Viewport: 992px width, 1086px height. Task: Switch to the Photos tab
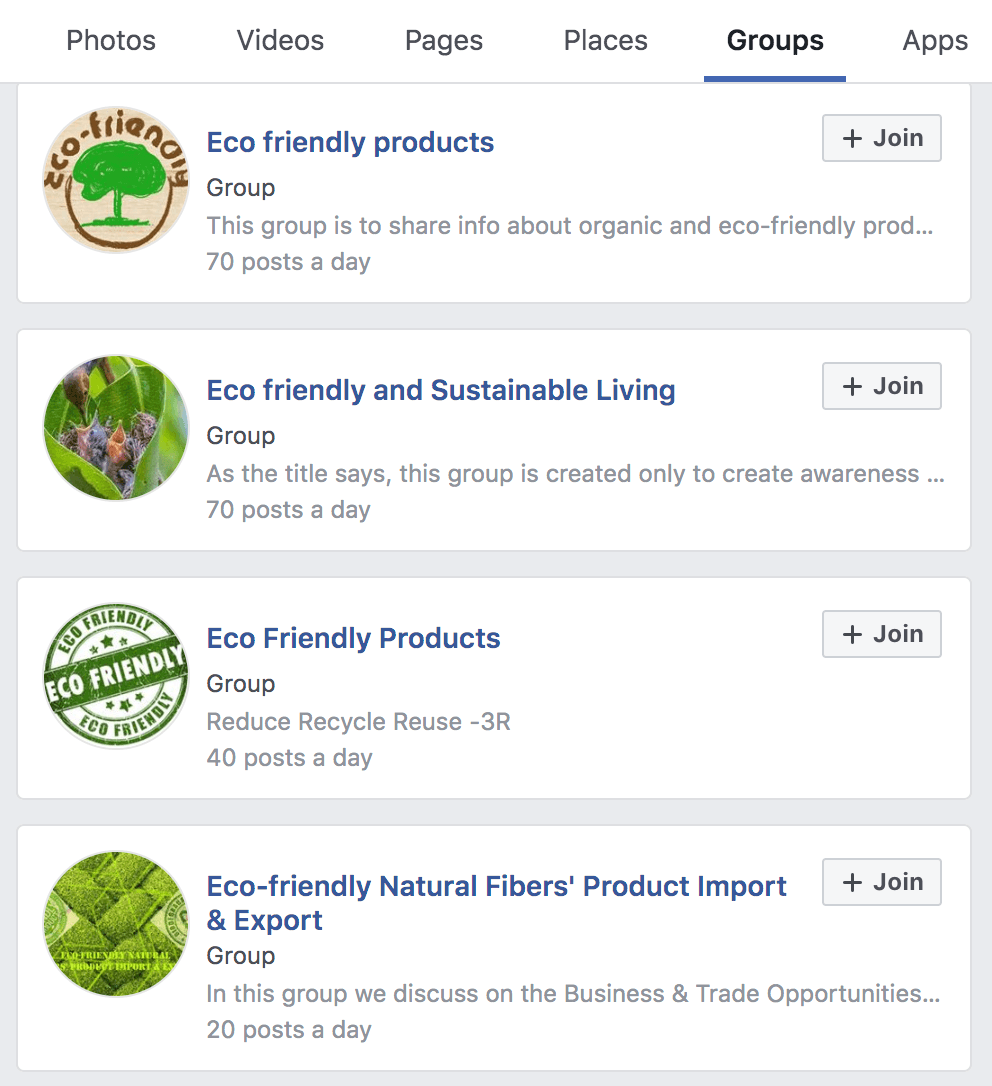coord(111,41)
